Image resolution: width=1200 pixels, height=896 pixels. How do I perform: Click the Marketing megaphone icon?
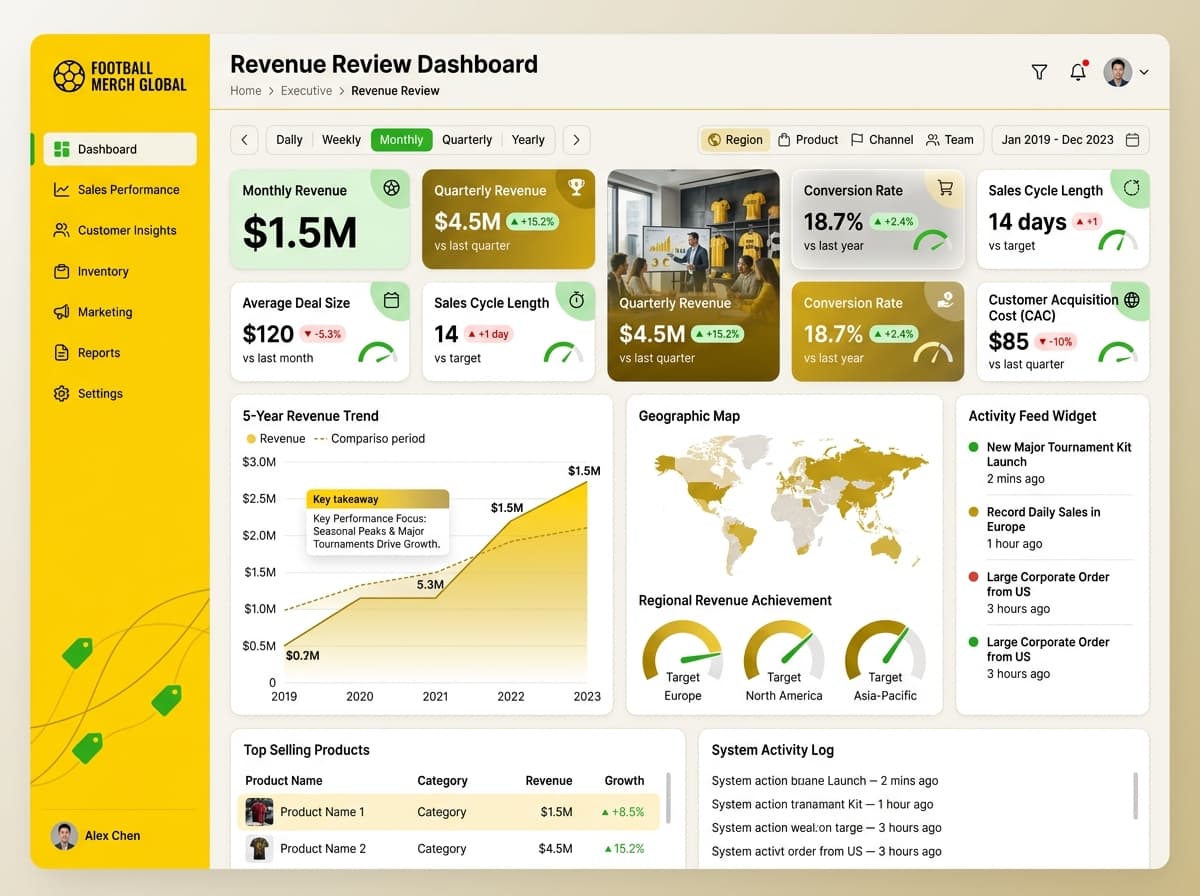pyautogui.click(x=61, y=312)
